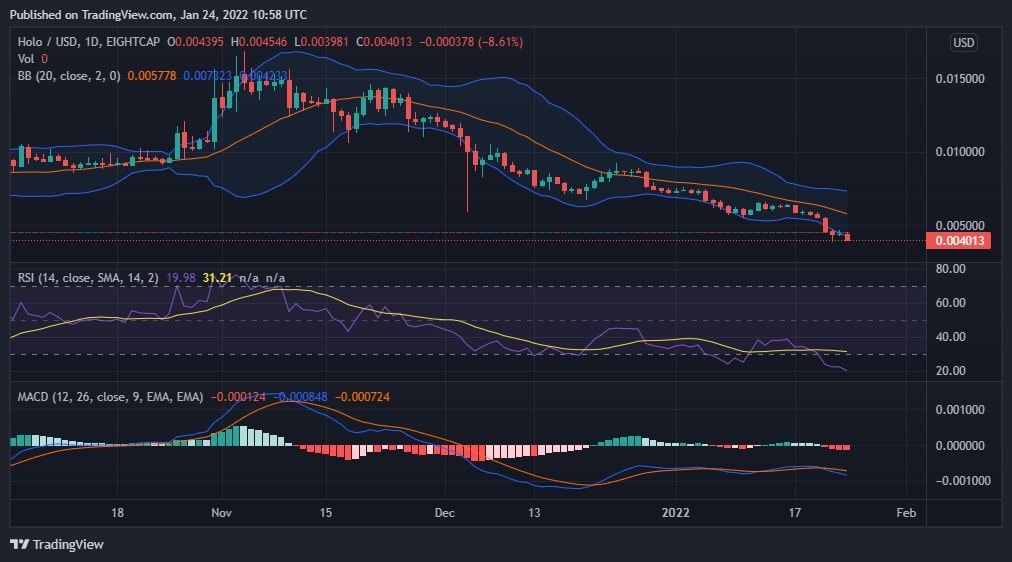Click the 0.010000 price axis label

coord(960,152)
